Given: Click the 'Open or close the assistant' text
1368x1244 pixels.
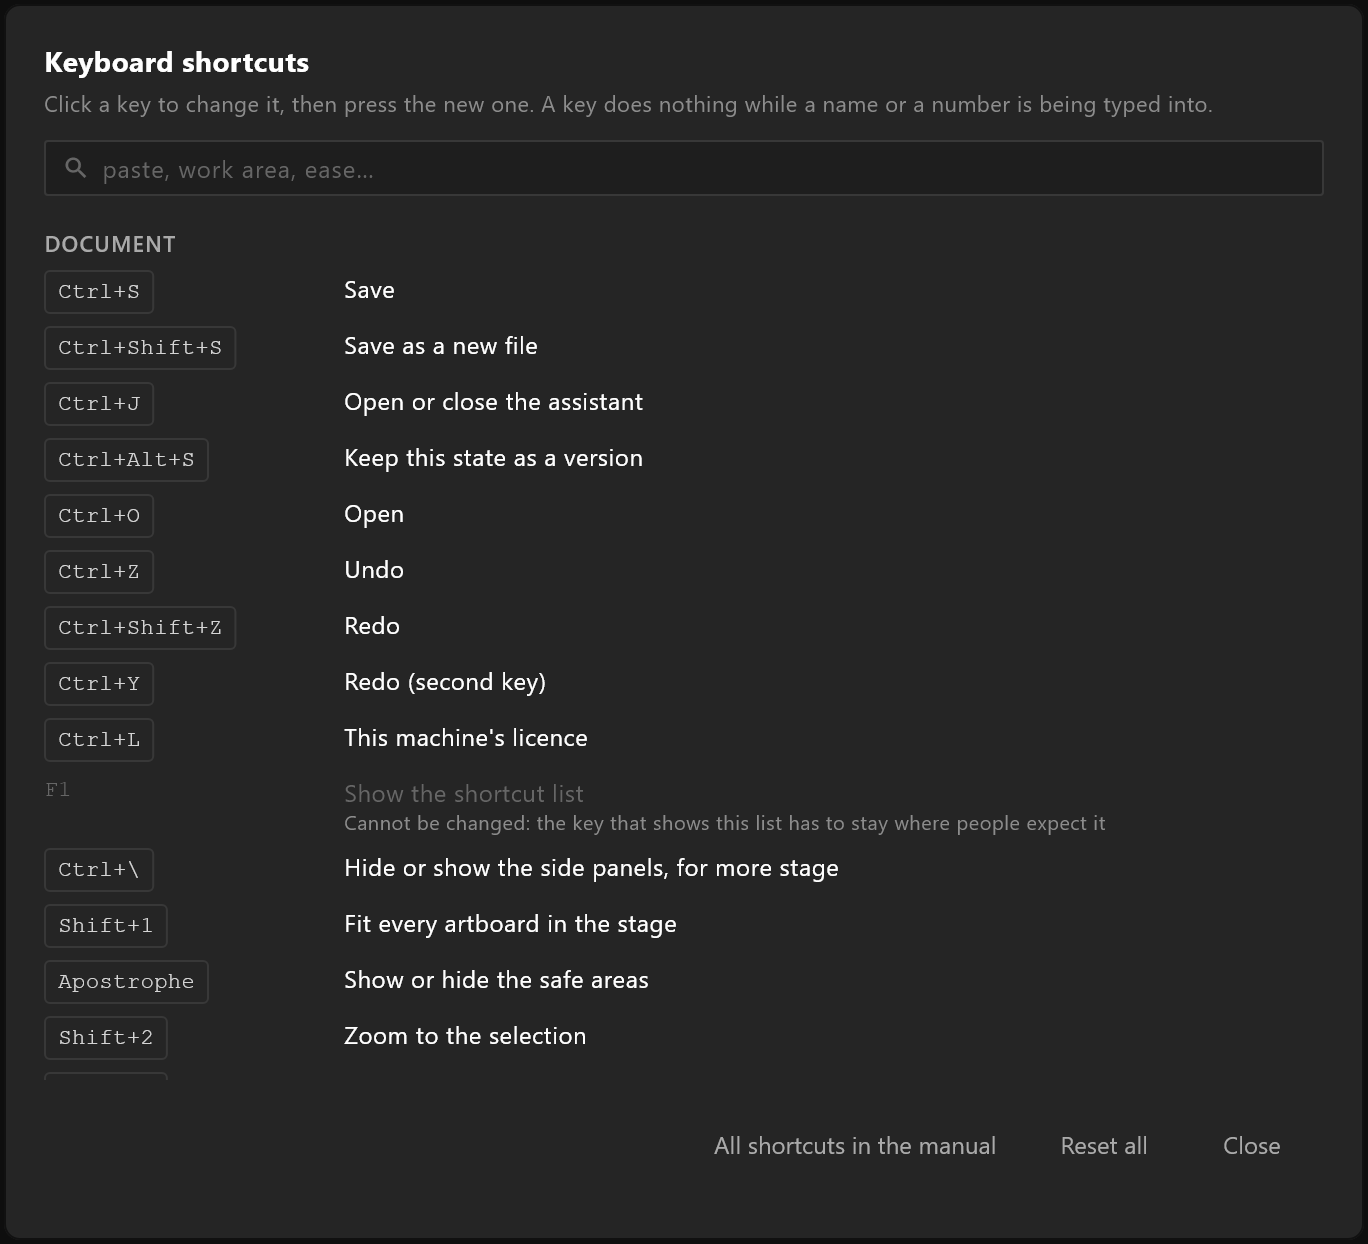Looking at the screenshot, I should point(493,402).
